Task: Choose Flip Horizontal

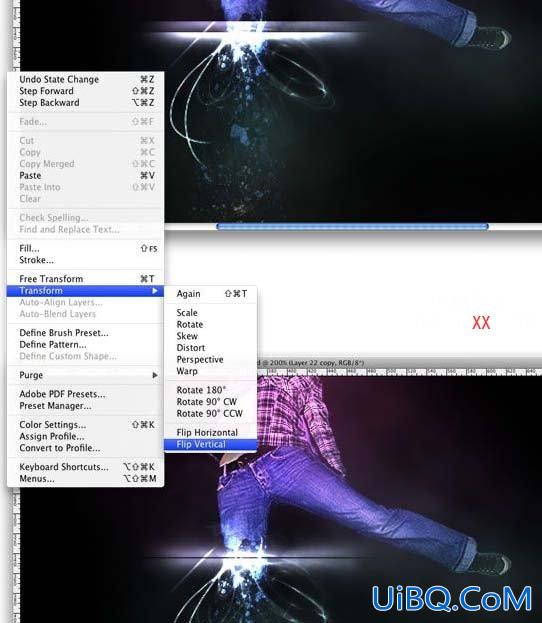Action: (x=211, y=432)
